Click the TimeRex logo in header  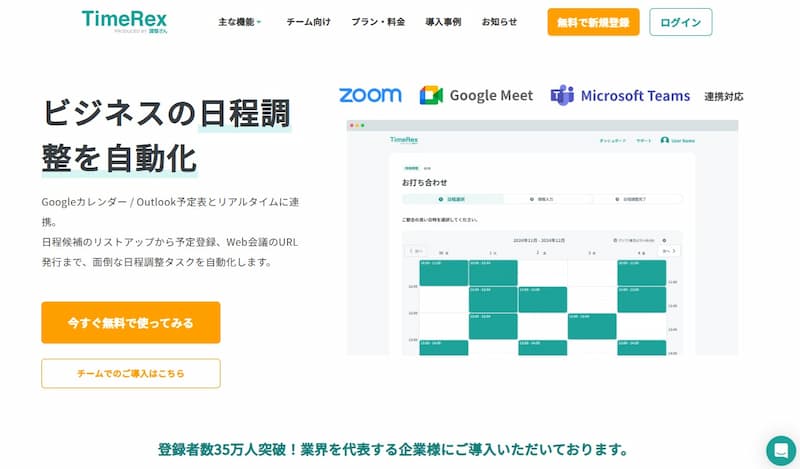click(124, 21)
